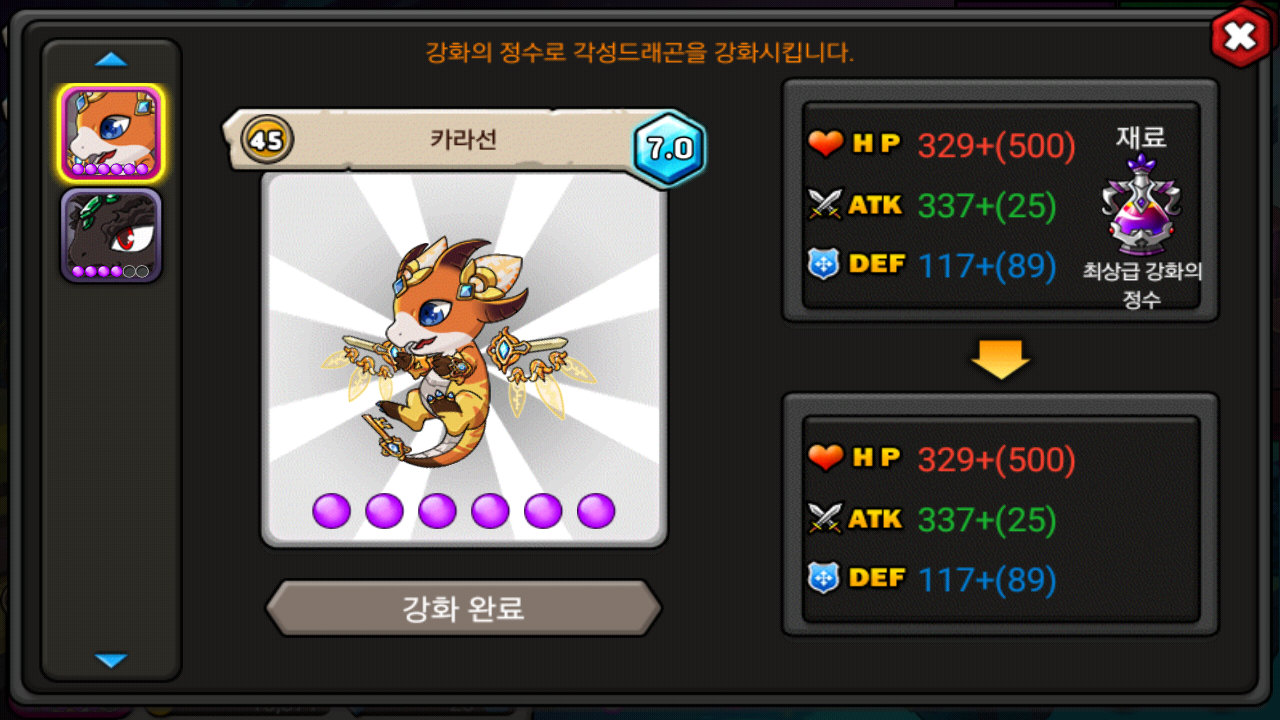Tap the last purple enhancement orb

point(596,511)
